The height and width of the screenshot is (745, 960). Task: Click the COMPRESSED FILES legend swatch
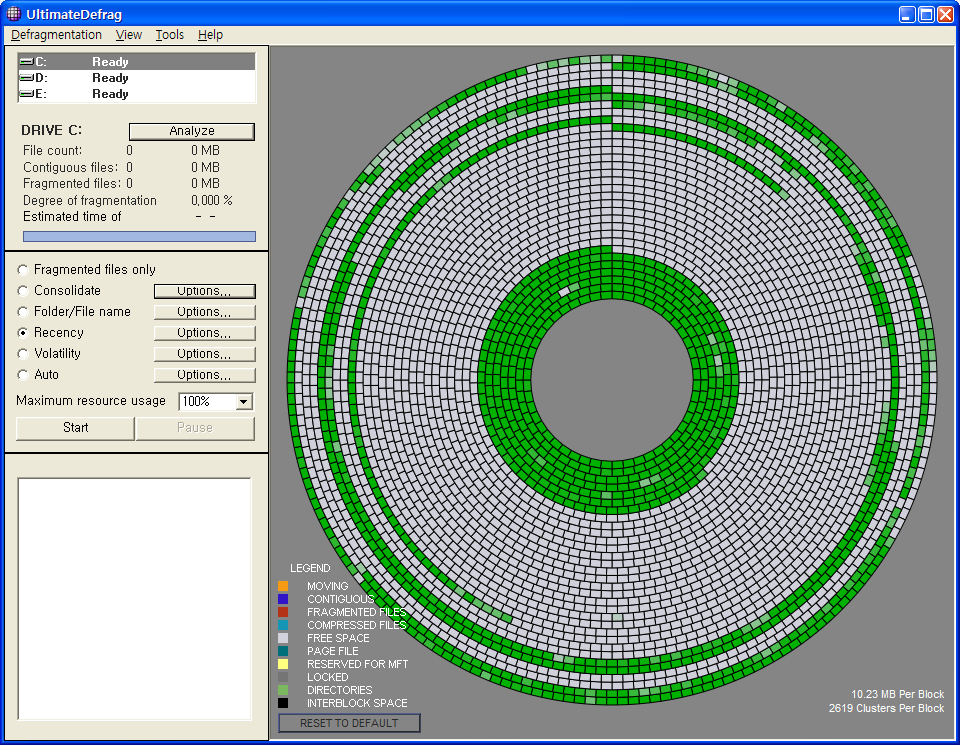point(283,625)
